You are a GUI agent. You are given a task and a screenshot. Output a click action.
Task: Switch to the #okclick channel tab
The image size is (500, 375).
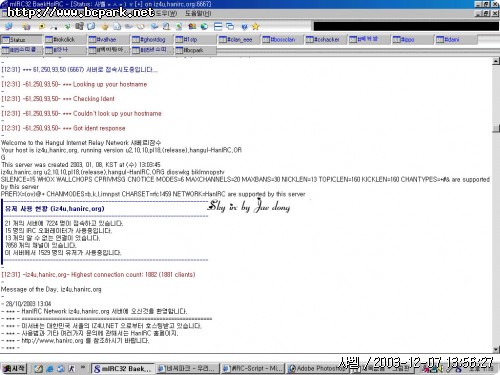pos(65,40)
